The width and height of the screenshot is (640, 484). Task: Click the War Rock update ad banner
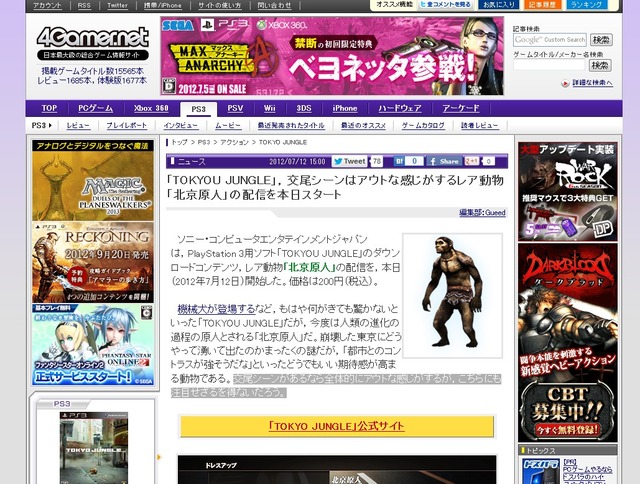567,191
